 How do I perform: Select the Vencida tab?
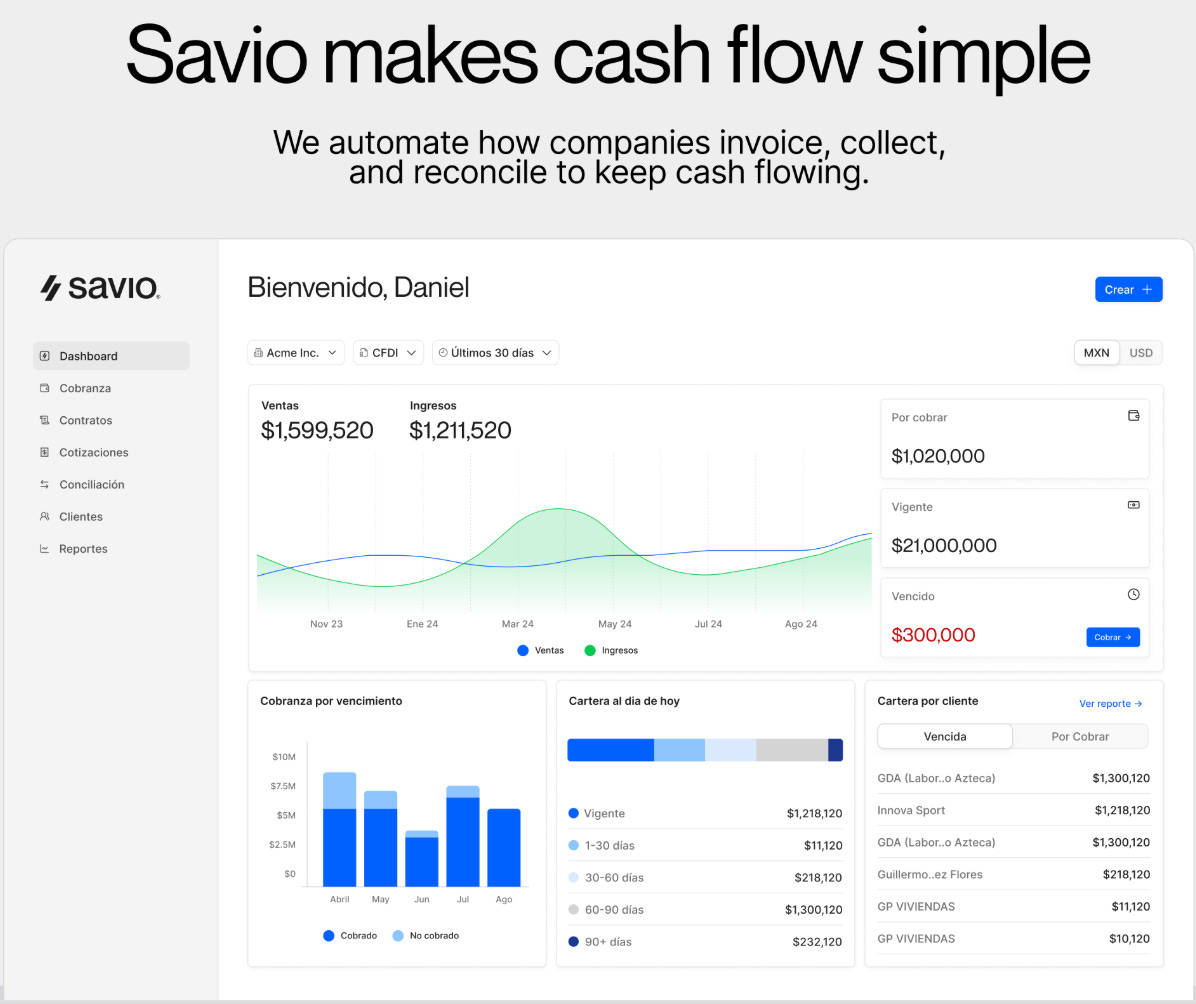click(x=945, y=736)
